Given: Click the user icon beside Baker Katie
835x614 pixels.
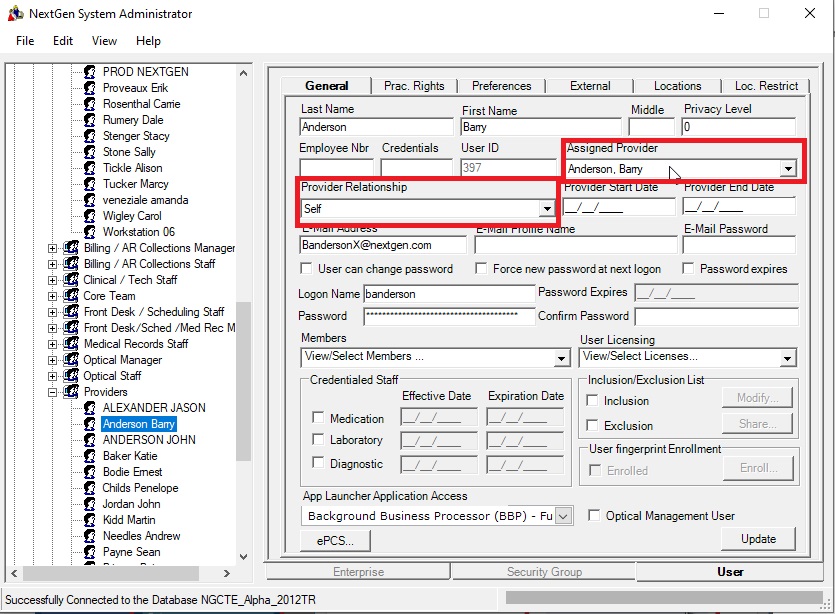Looking at the screenshot, I should pyautogui.click(x=90, y=455).
